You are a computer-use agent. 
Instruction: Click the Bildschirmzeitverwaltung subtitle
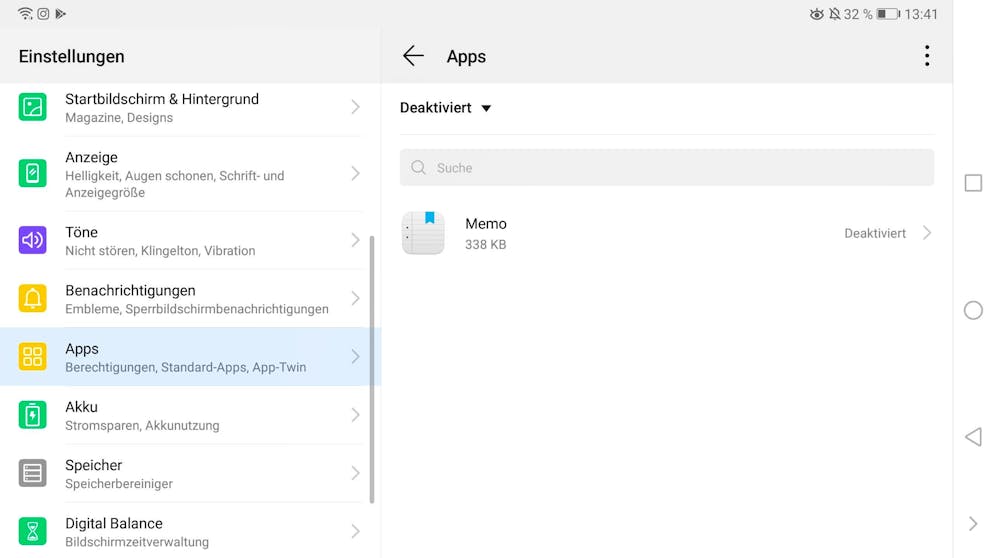click(137, 542)
